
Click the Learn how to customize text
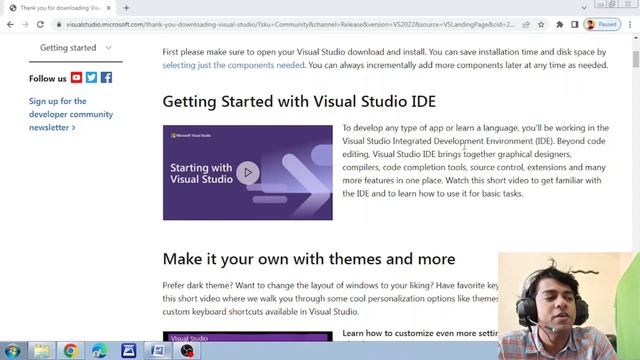(420, 333)
